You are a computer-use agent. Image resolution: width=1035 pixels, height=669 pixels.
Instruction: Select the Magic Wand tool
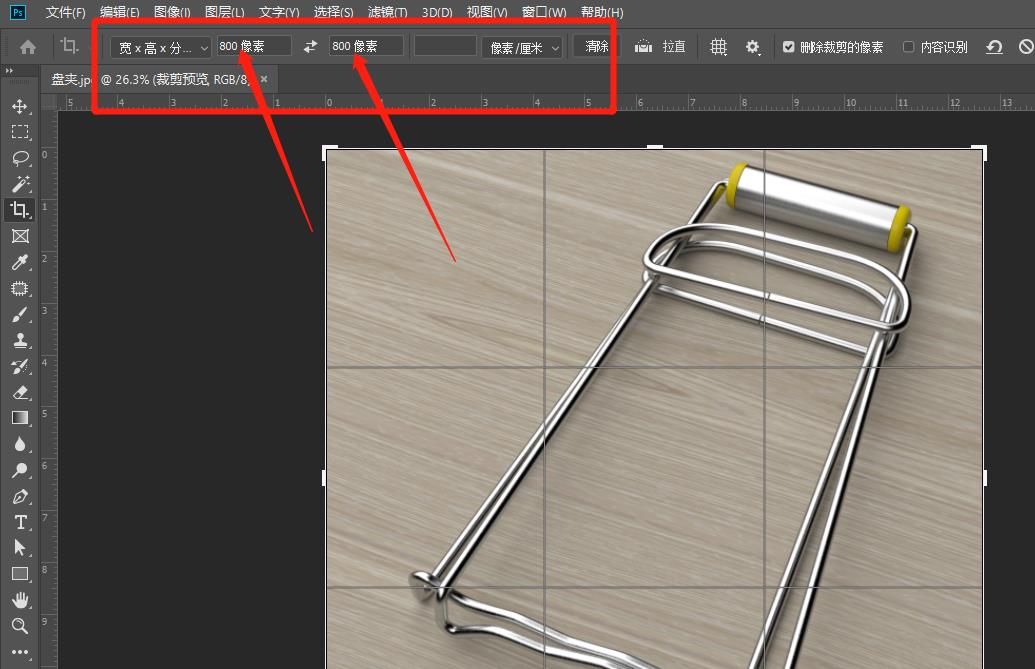click(20, 184)
